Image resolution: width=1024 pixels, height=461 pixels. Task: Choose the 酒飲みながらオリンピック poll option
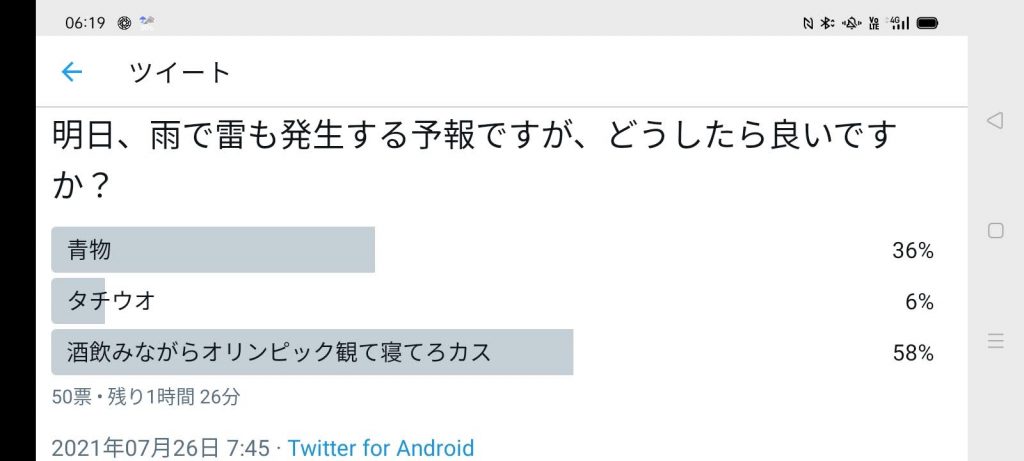312,352
